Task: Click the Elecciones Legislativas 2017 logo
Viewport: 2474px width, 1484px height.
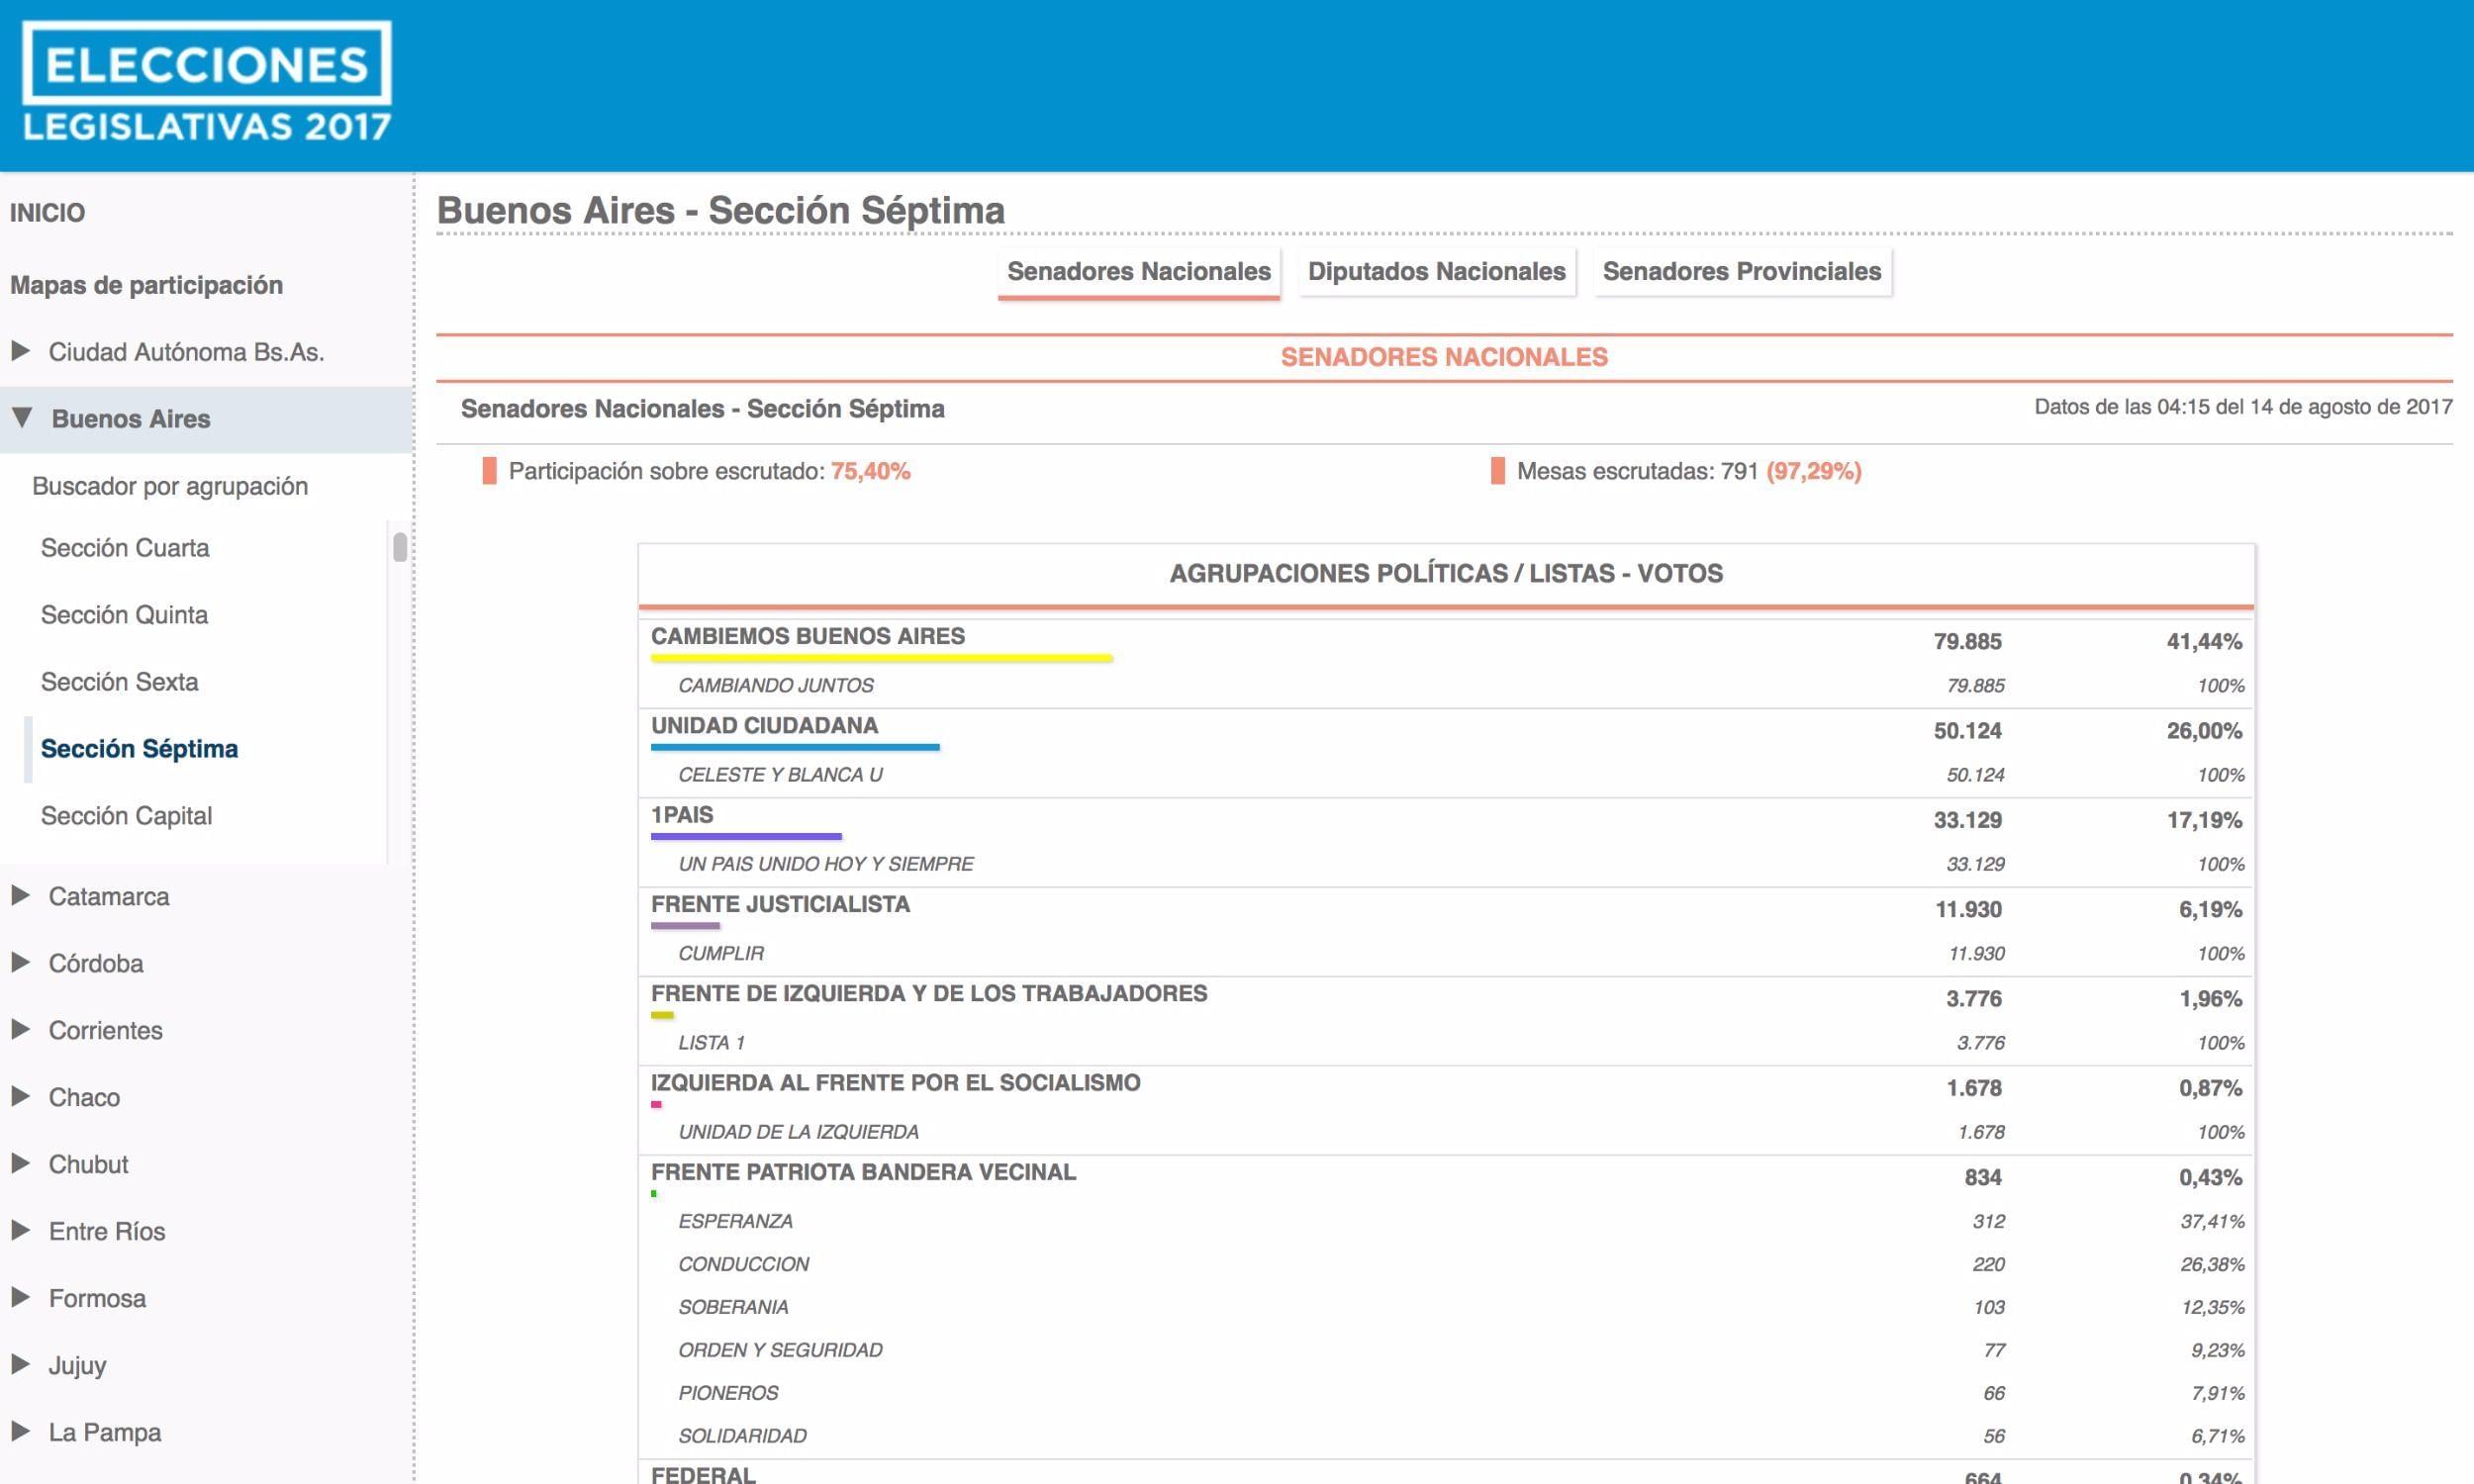Action: pyautogui.click(x=207, y=82)
